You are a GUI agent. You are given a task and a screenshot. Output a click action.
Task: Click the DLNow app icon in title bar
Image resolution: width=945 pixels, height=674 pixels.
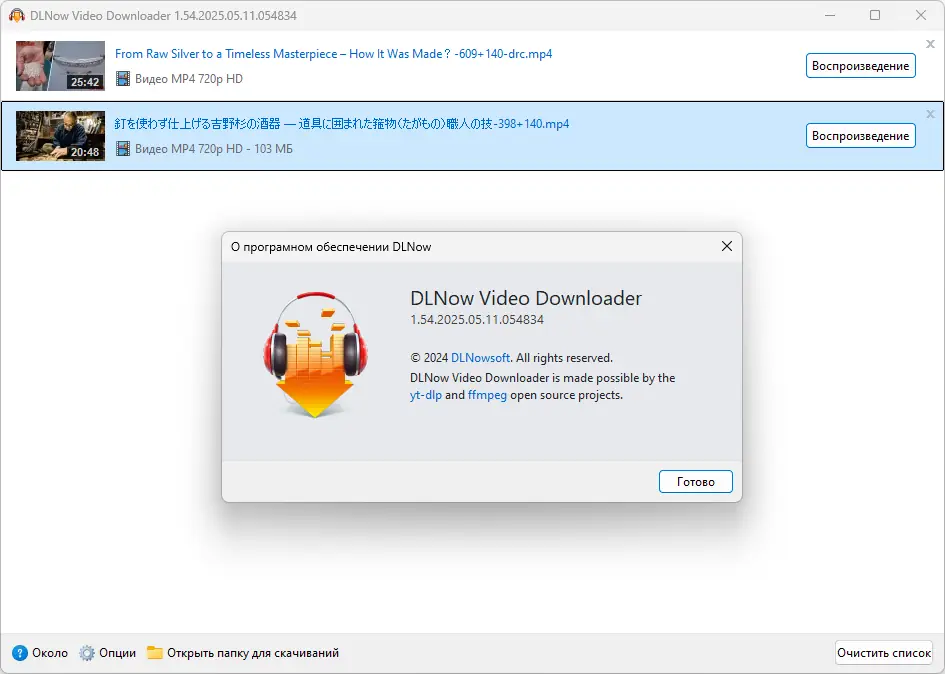[16, 15]
